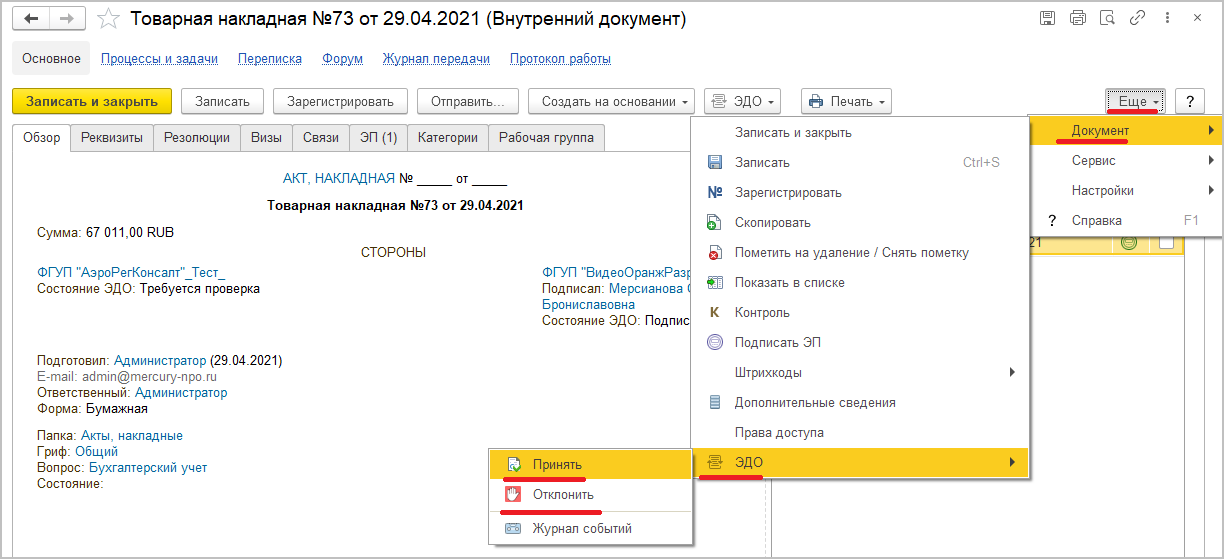Open the Общий access stamp link

click(97, 452)
